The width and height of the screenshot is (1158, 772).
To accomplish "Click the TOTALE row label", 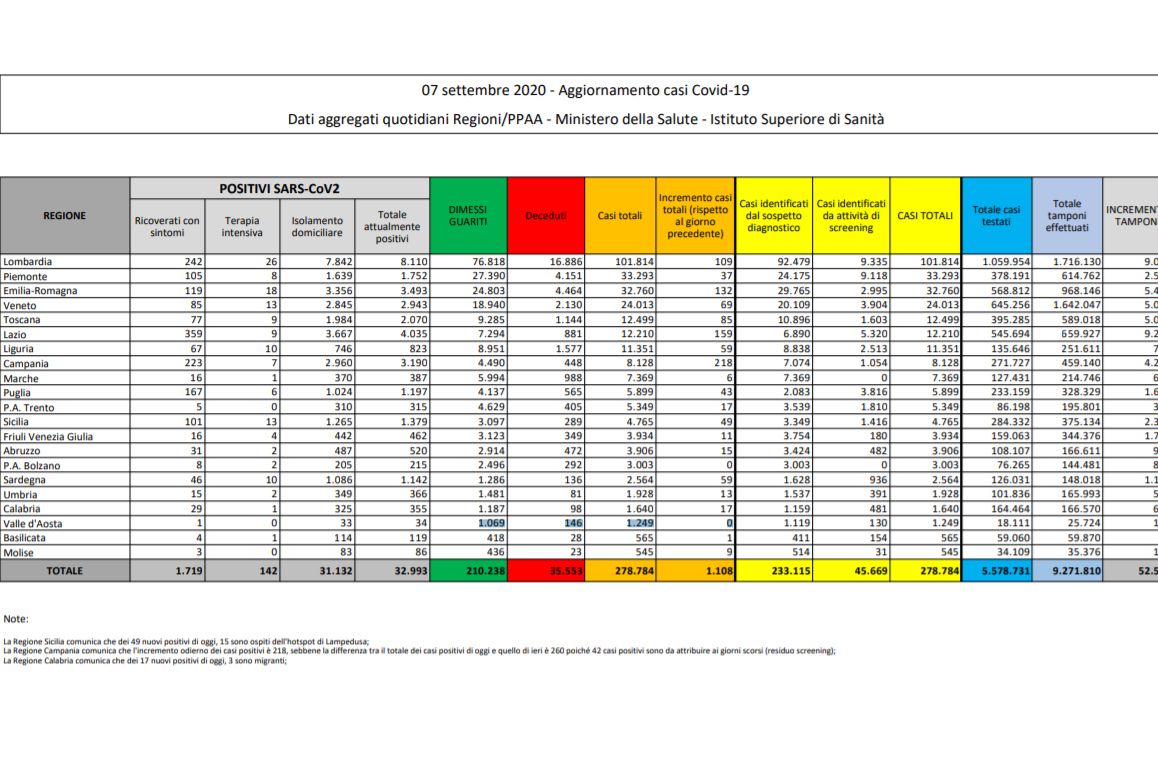I will click(x=65, y=571).
